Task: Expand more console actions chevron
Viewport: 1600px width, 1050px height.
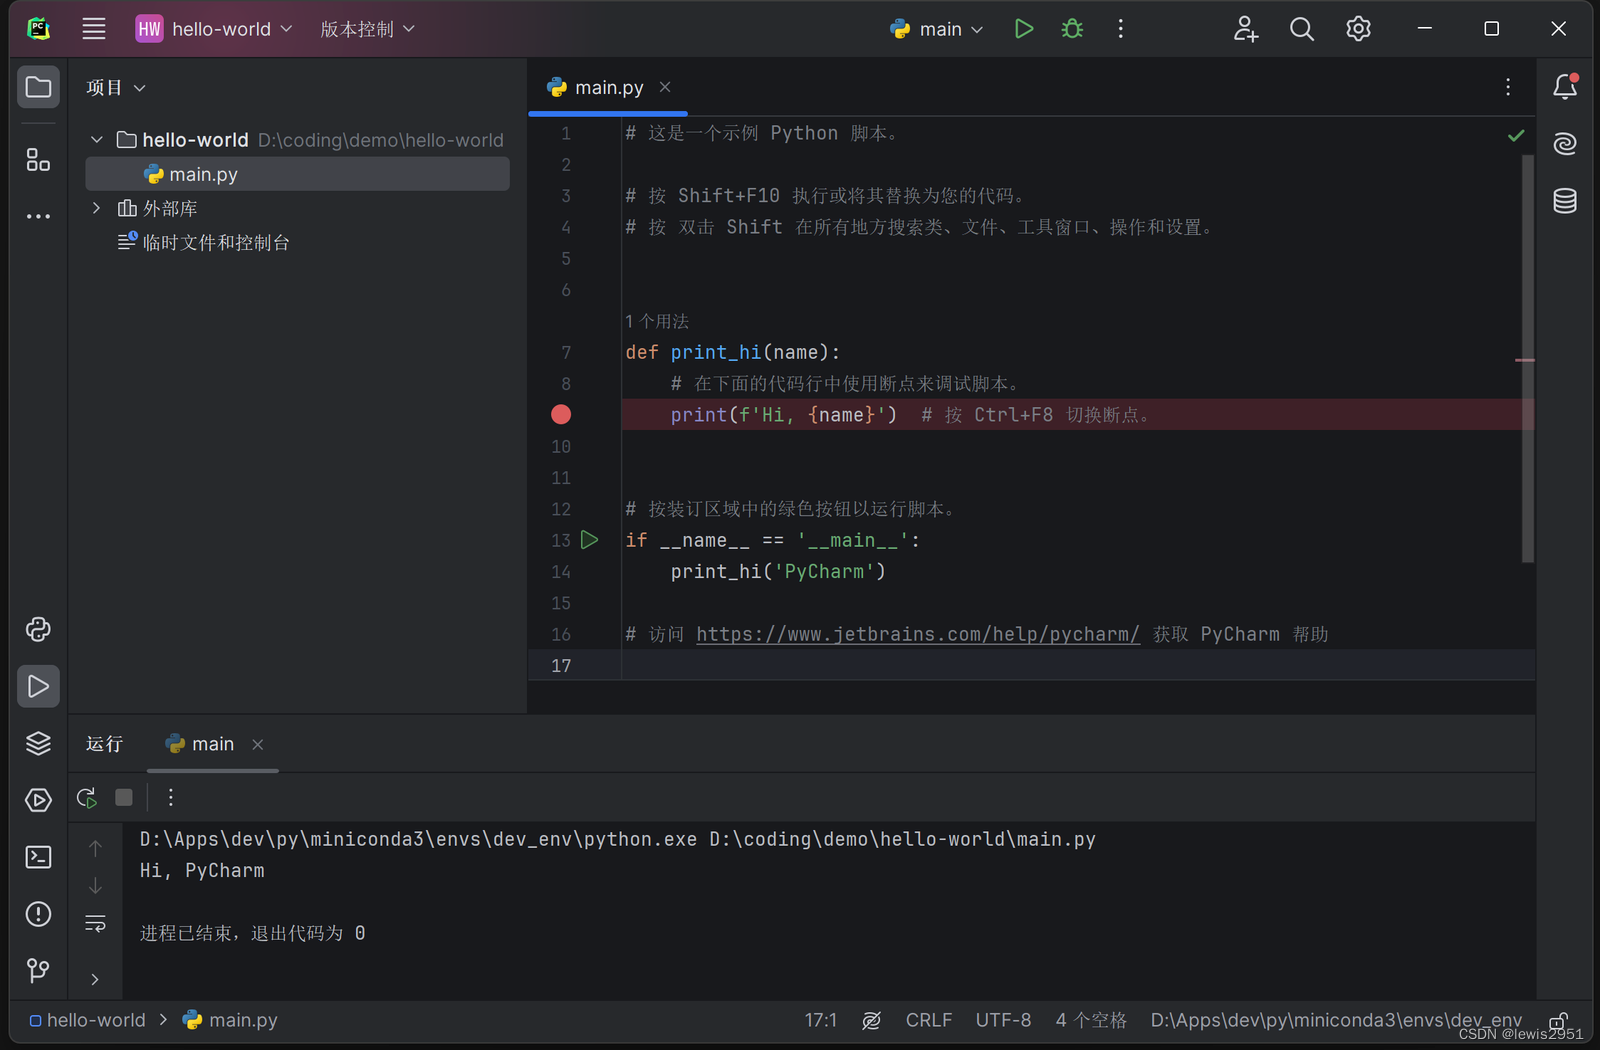Action: (x=95, y=979)
